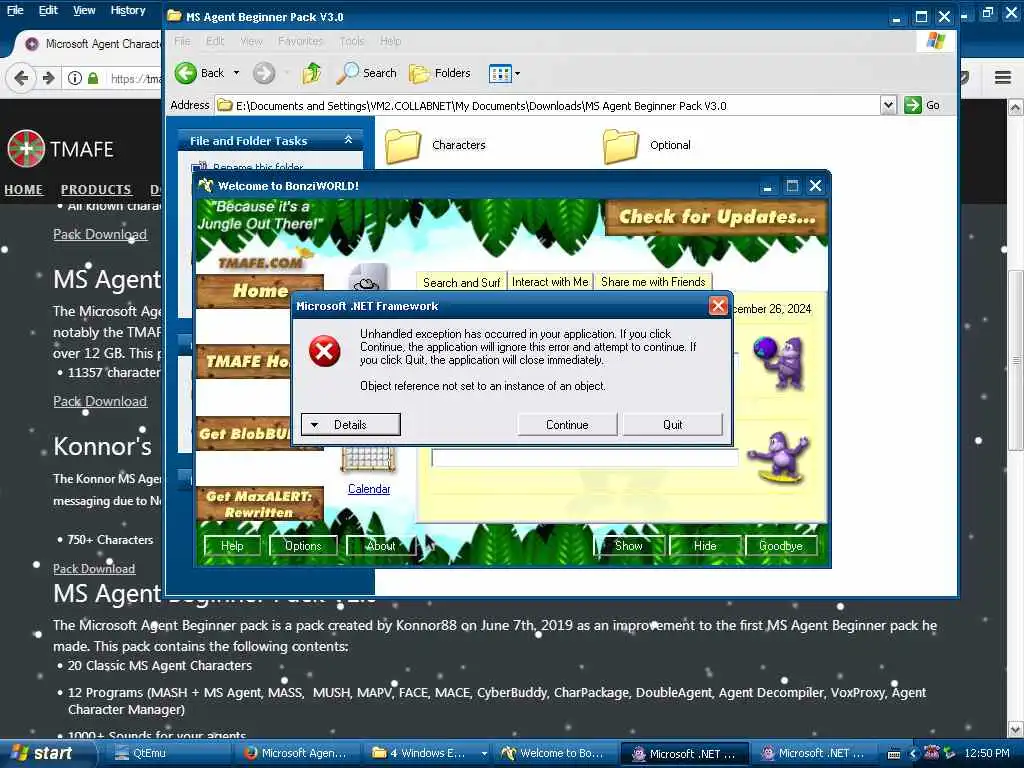Image resolution: width=1024 pixels, height=768 pixels.
Task: Close the Microsoft .NET Framework dialog
Action: tap(718, 306)
